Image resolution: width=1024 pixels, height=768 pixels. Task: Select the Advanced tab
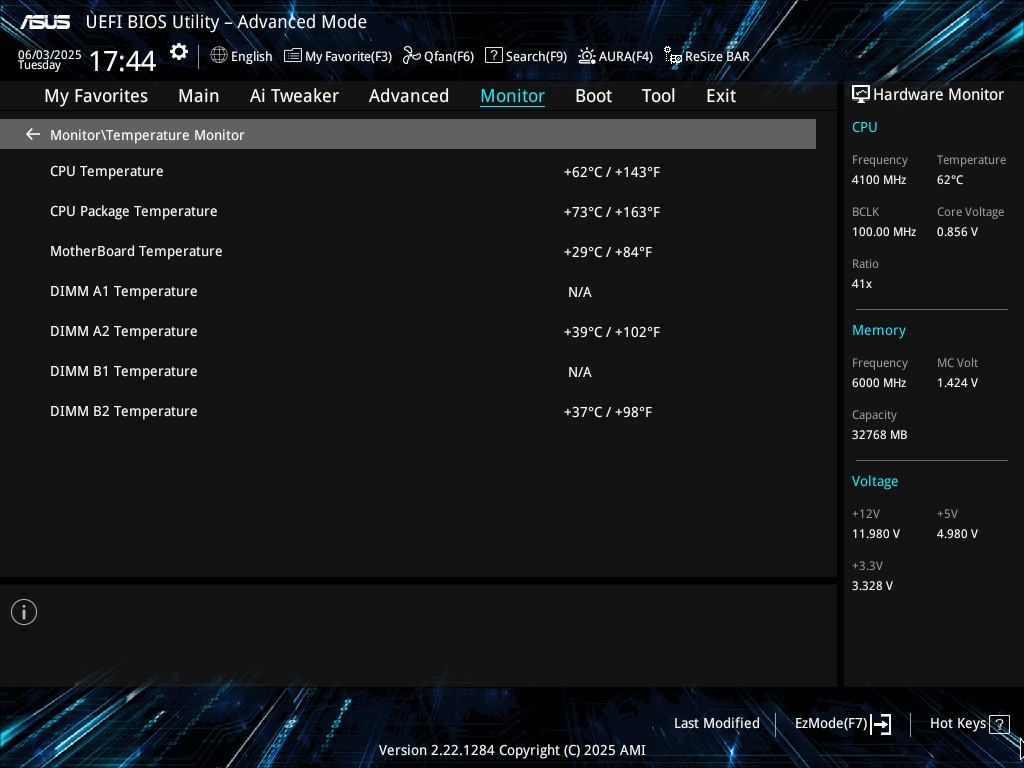pos(409,96)
